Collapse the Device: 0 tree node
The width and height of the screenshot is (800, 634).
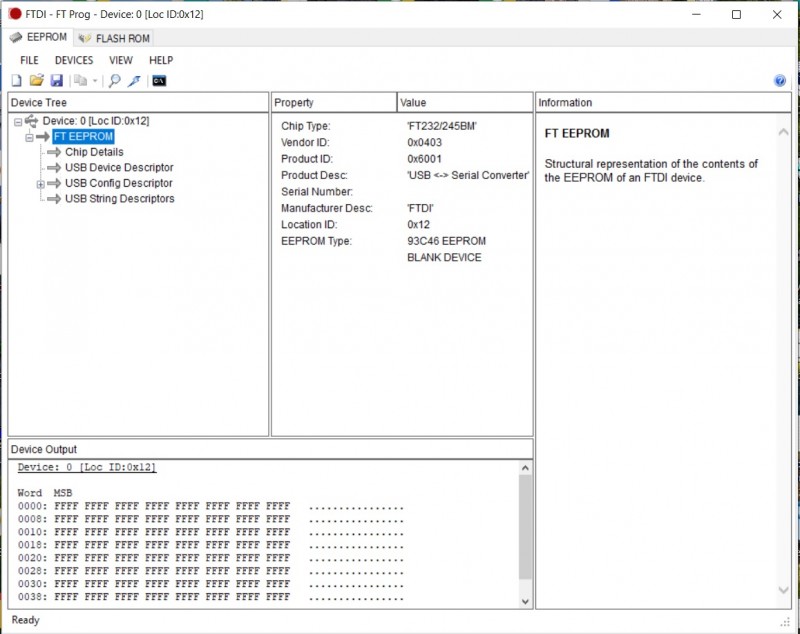click(x=18, y=122)
